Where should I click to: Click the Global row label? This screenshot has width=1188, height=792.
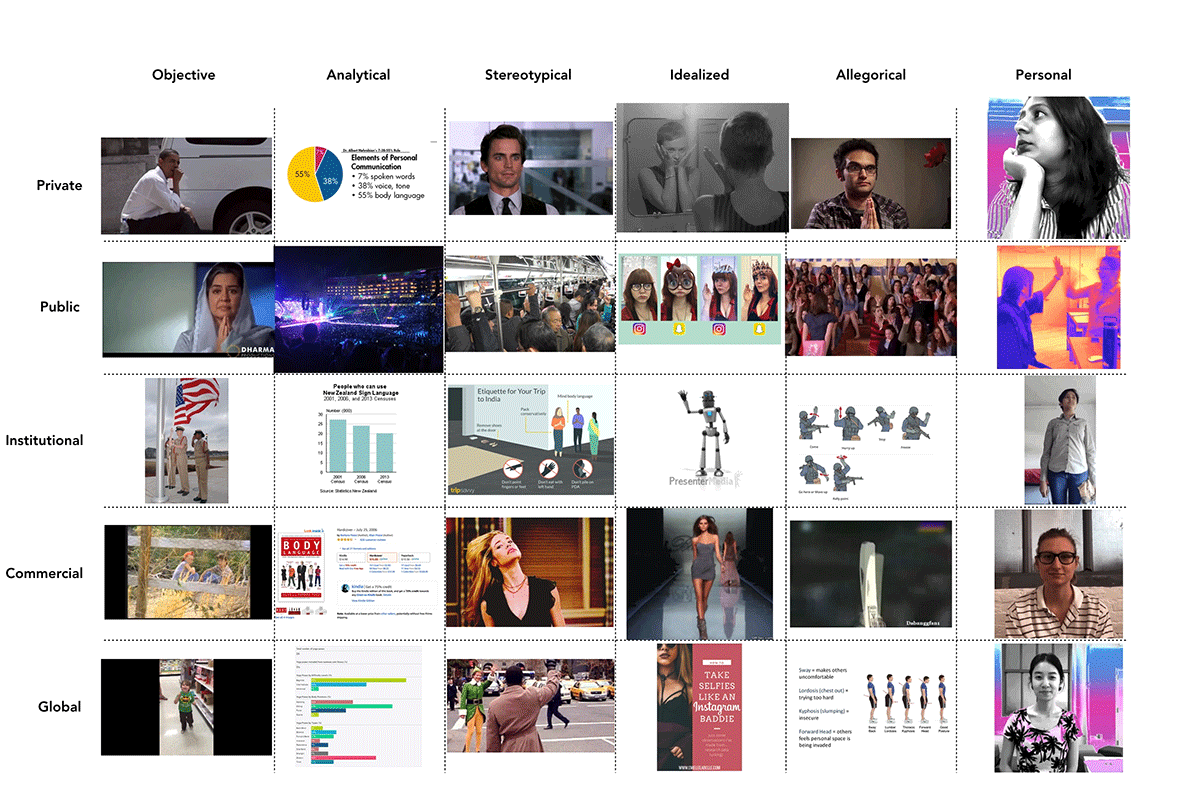[59, 707]
